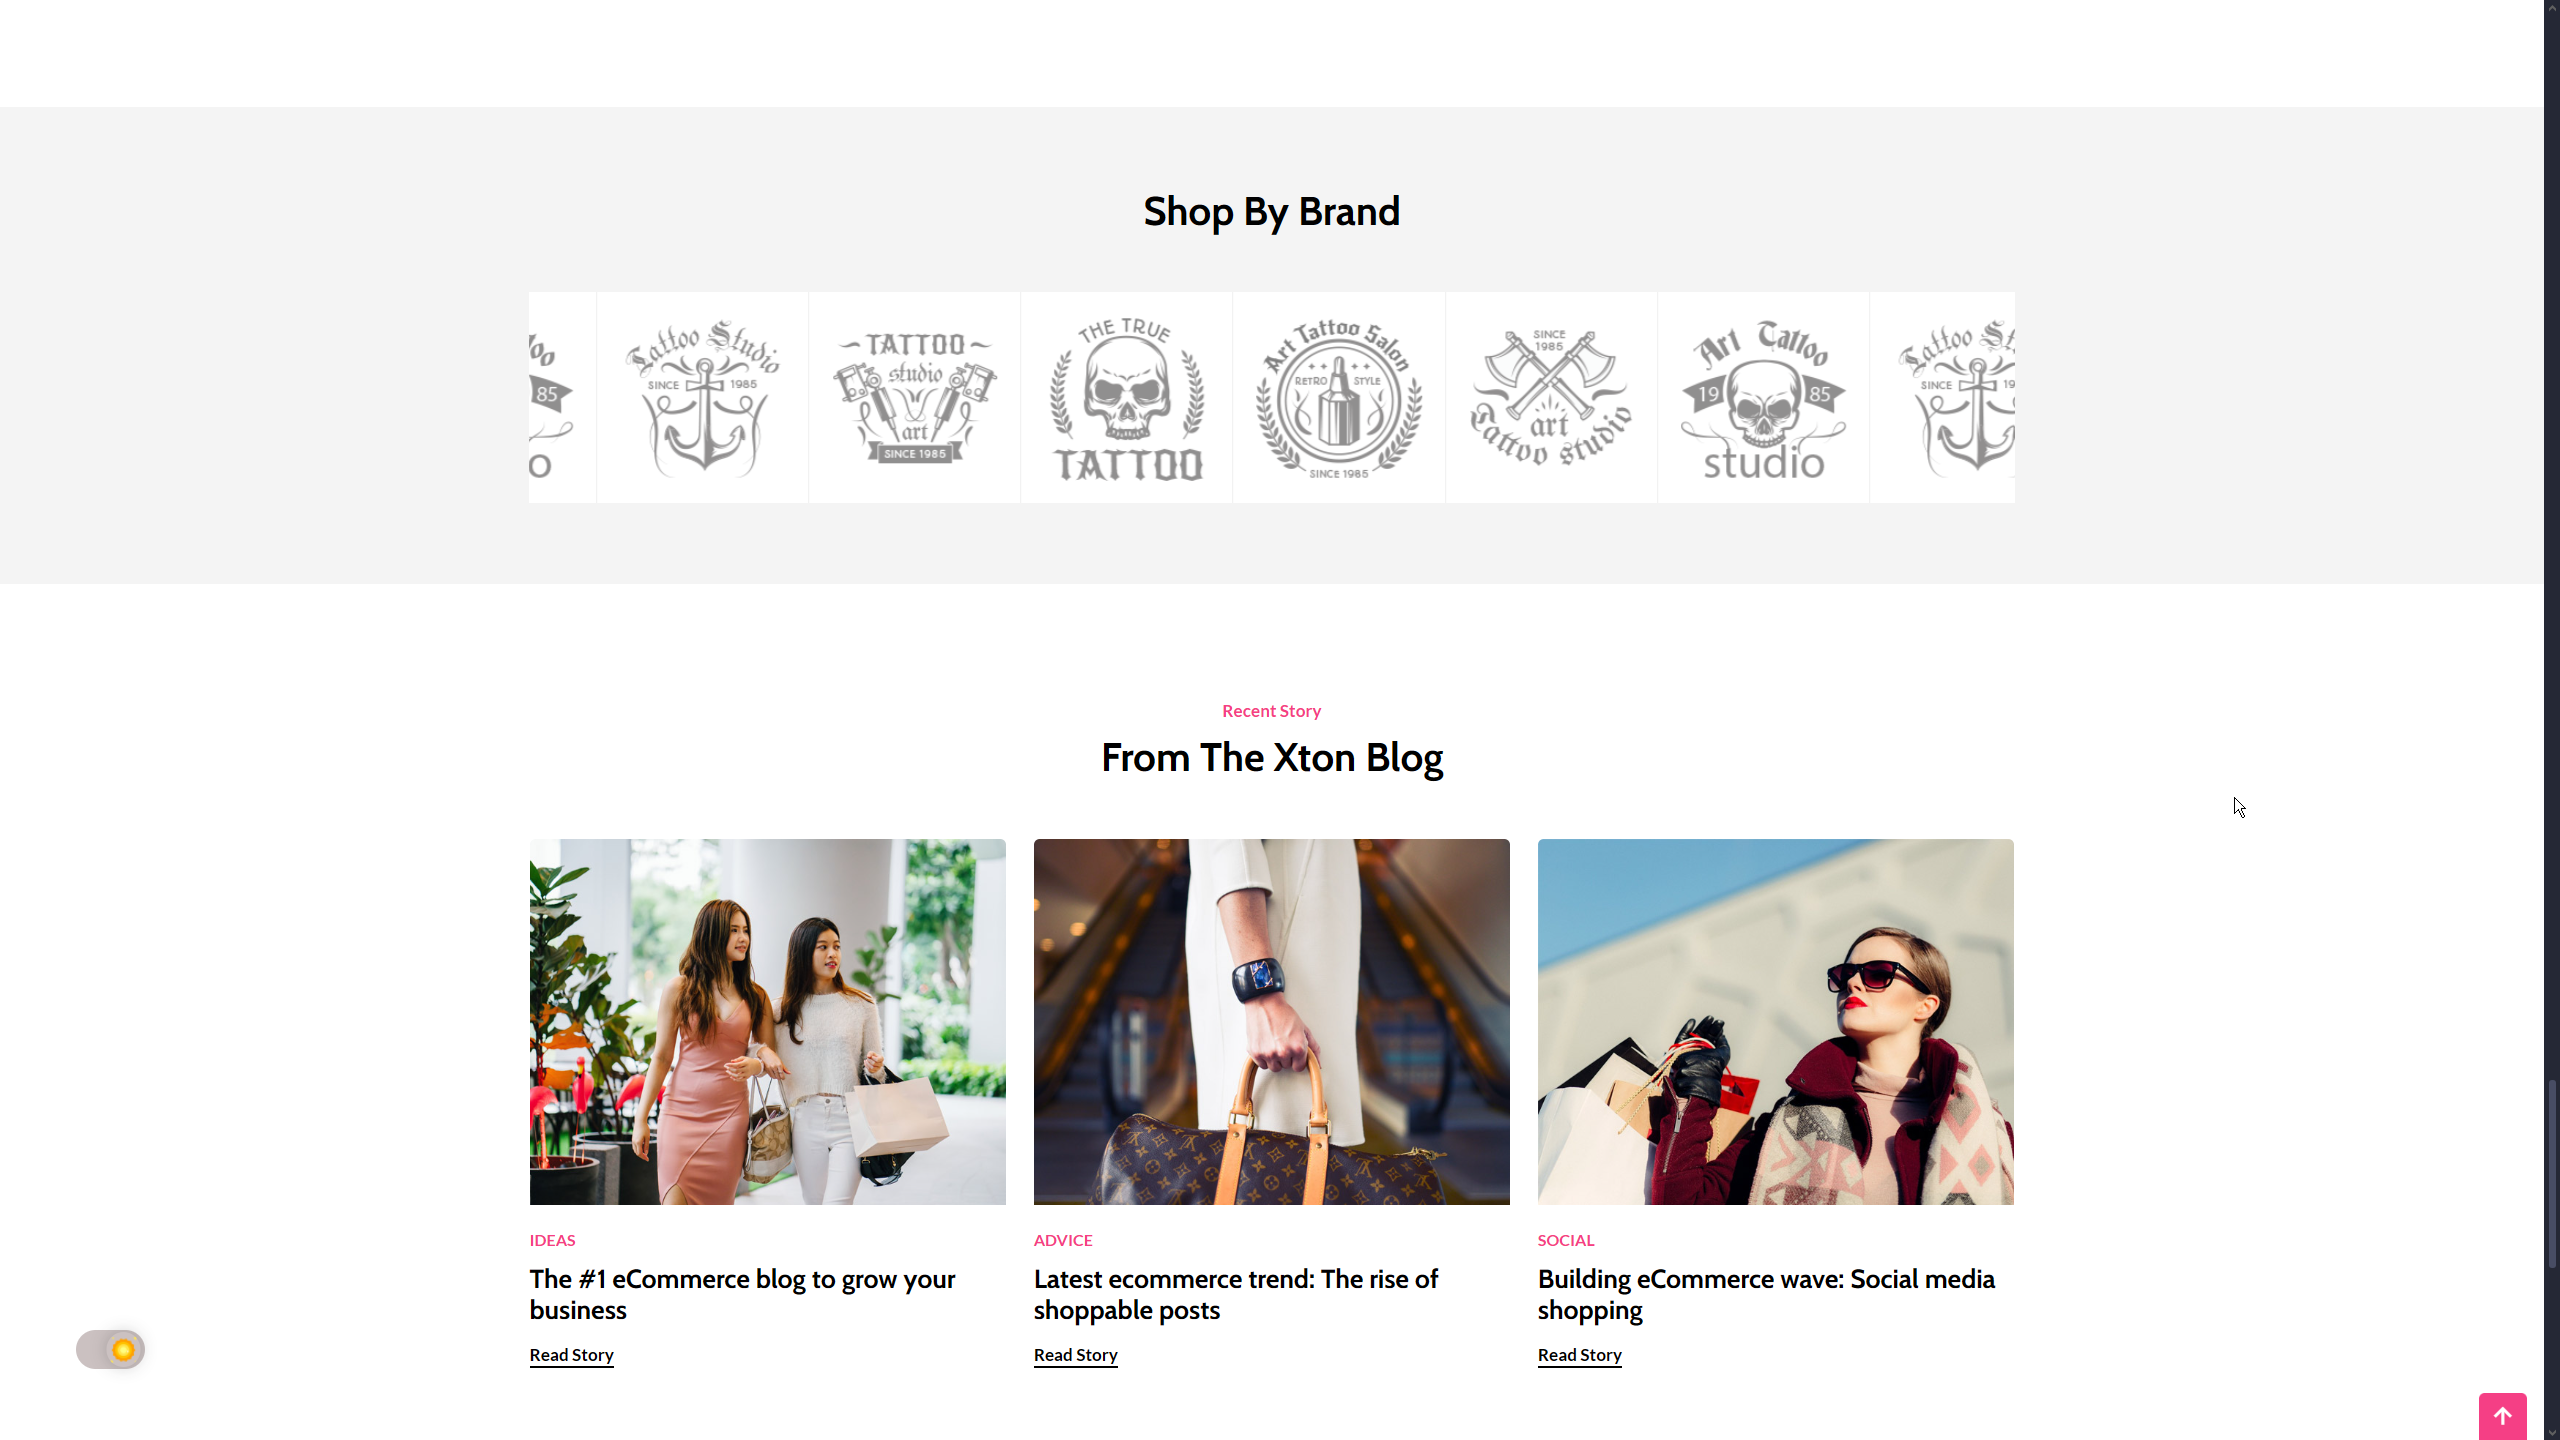Open the two women shopping blog image
This screenshot has height=1440, width=2560.
click(767, 1021)
